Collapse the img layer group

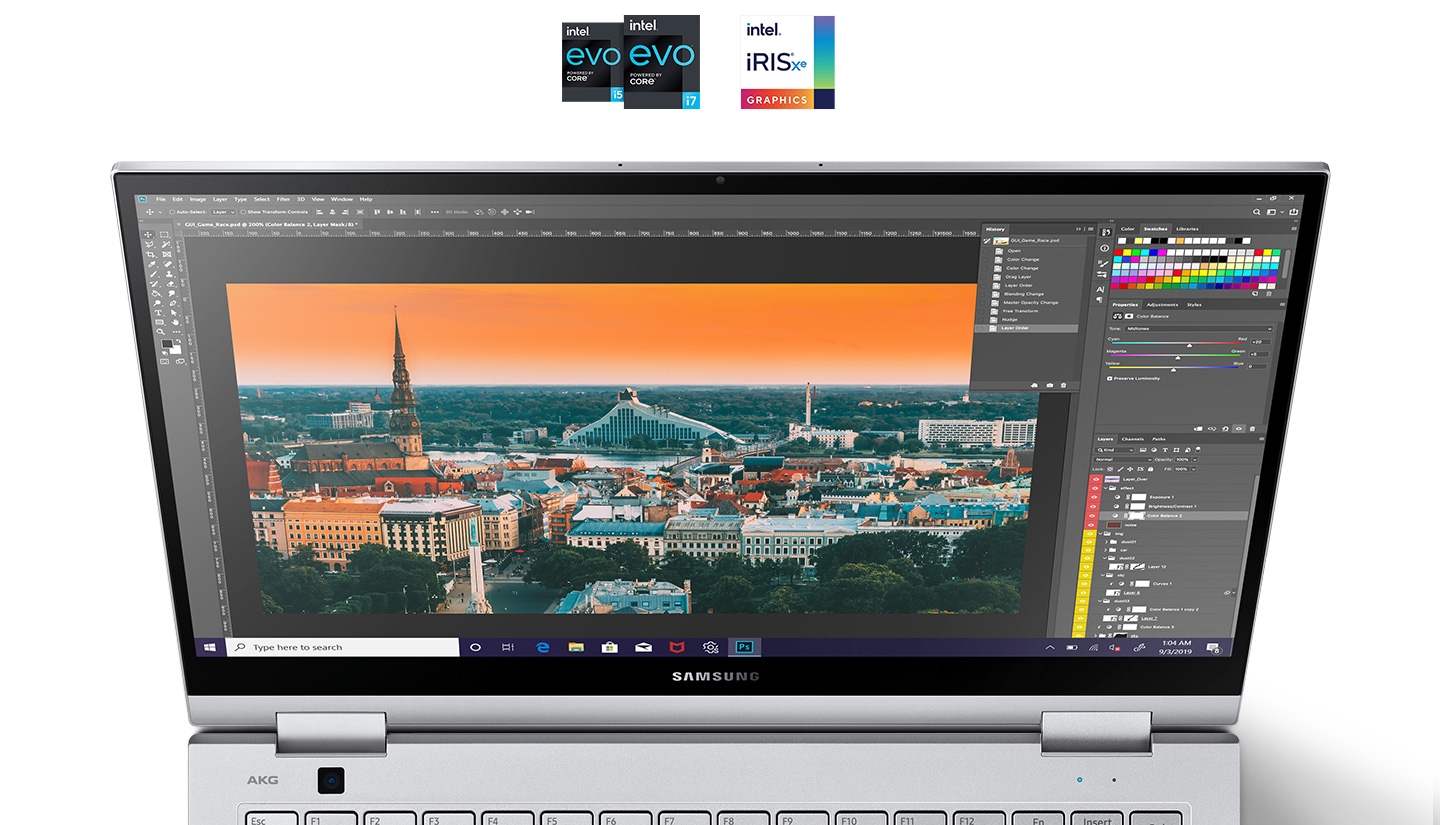tap(1100, 534)
